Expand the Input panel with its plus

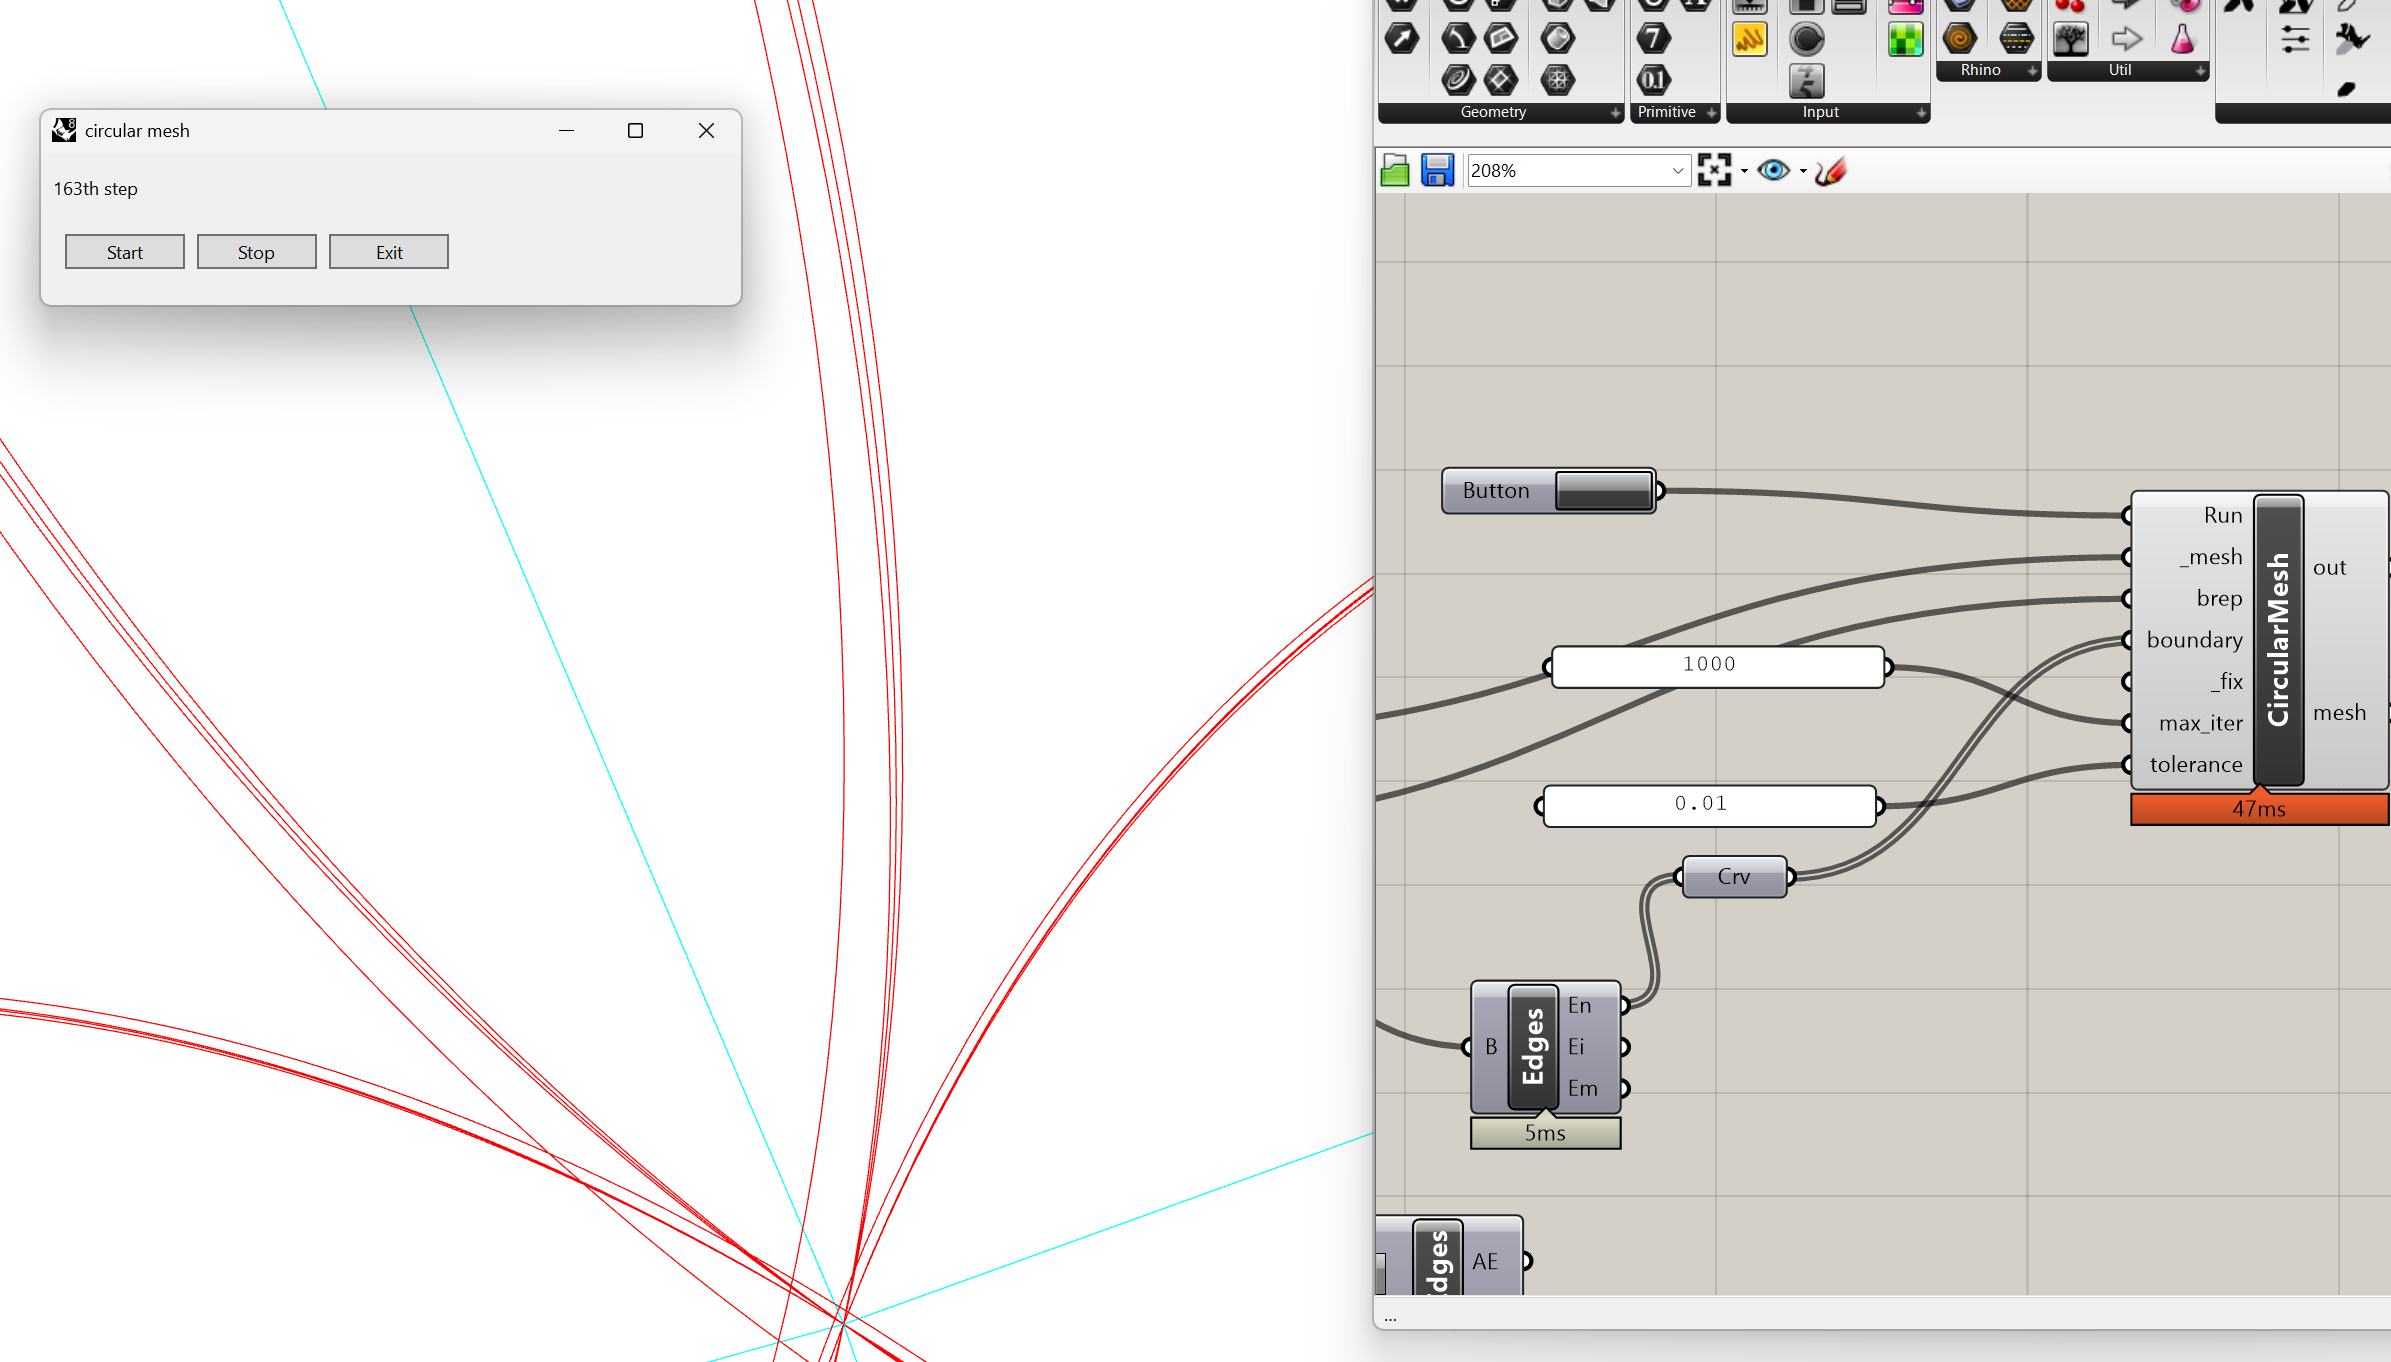click(1921, 113)
